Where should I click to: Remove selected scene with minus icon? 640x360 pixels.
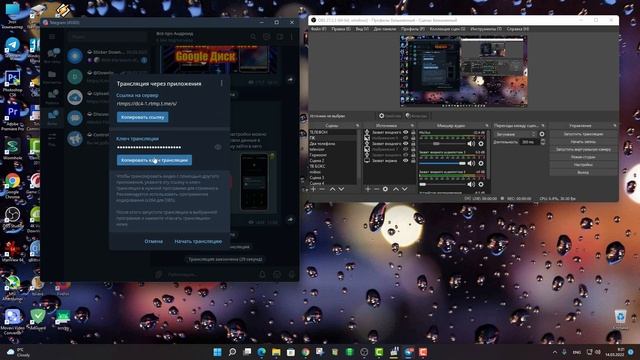pos(322,189)
